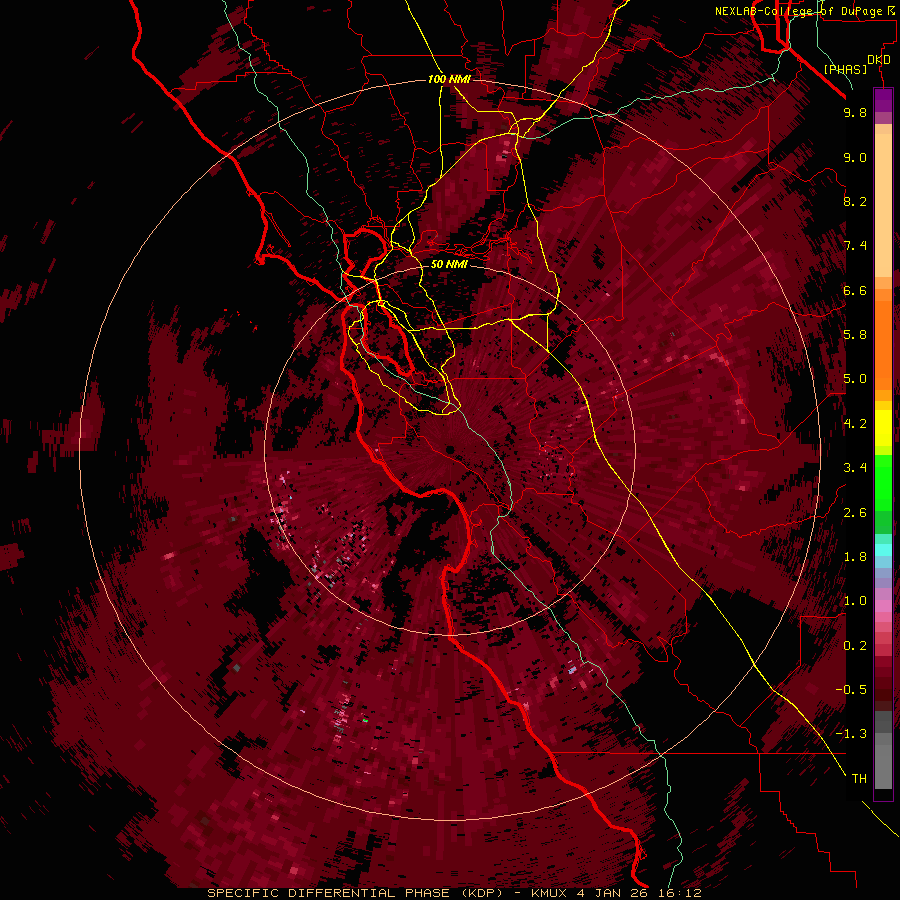Click the -1.3 value on the color scale
Image resolution: width=900 pixels, height=900 pixels.
click(x=851, y=734)
